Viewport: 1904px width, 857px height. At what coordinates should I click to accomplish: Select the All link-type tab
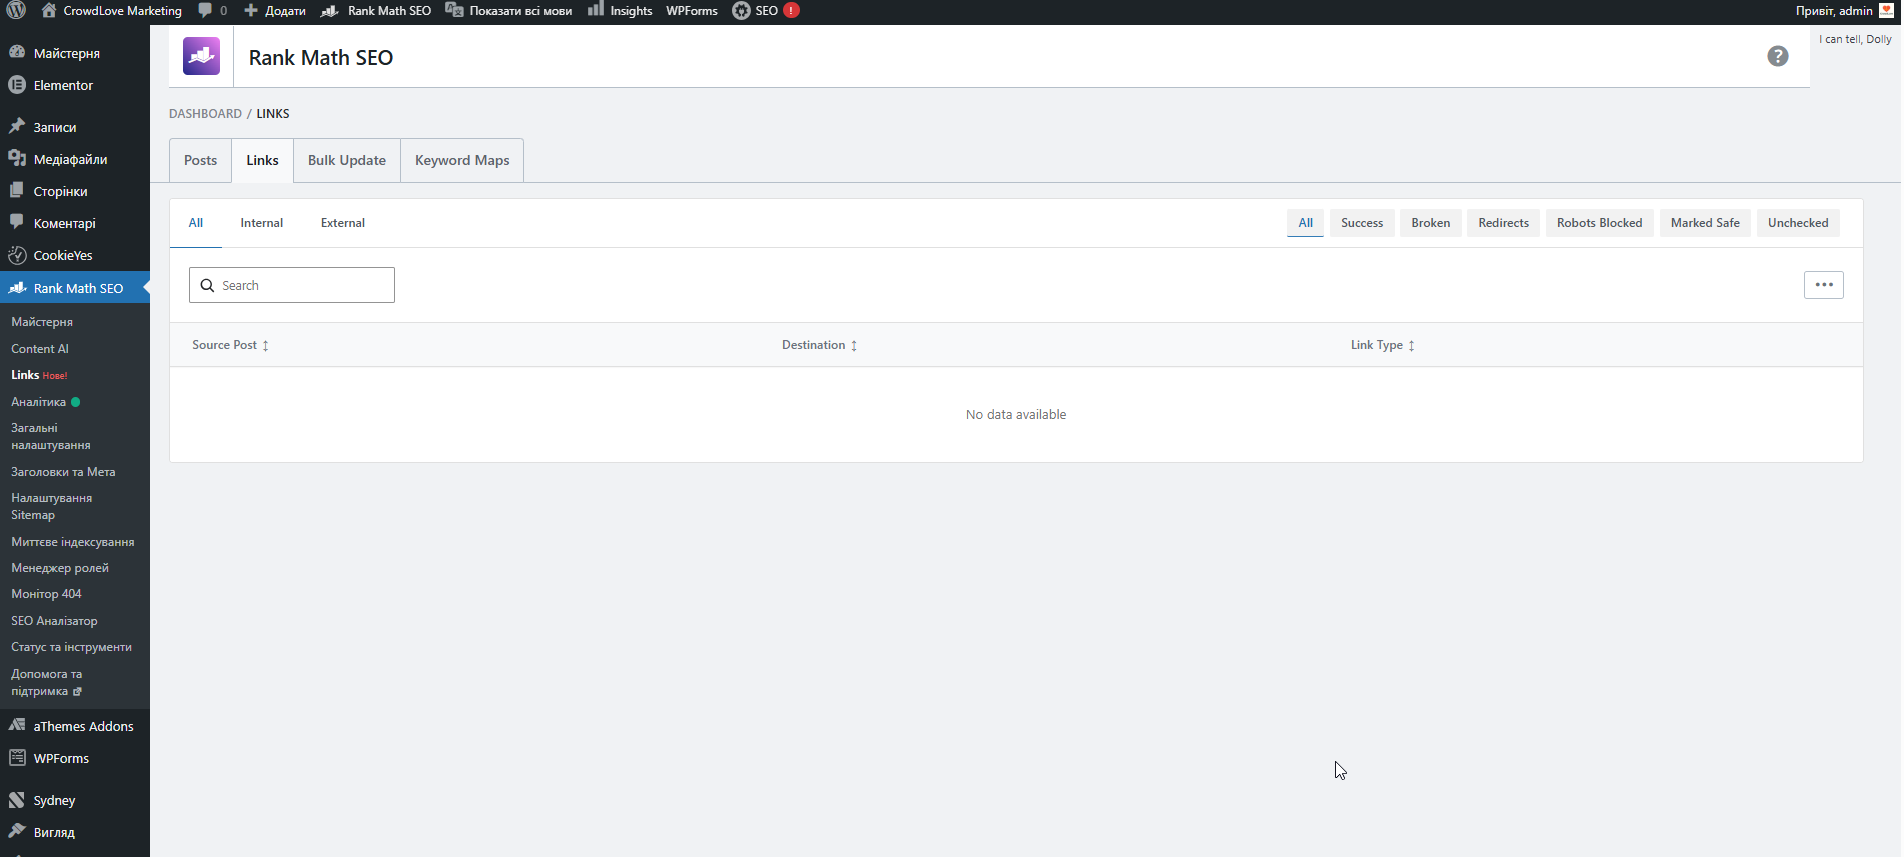tap(196, 223)
